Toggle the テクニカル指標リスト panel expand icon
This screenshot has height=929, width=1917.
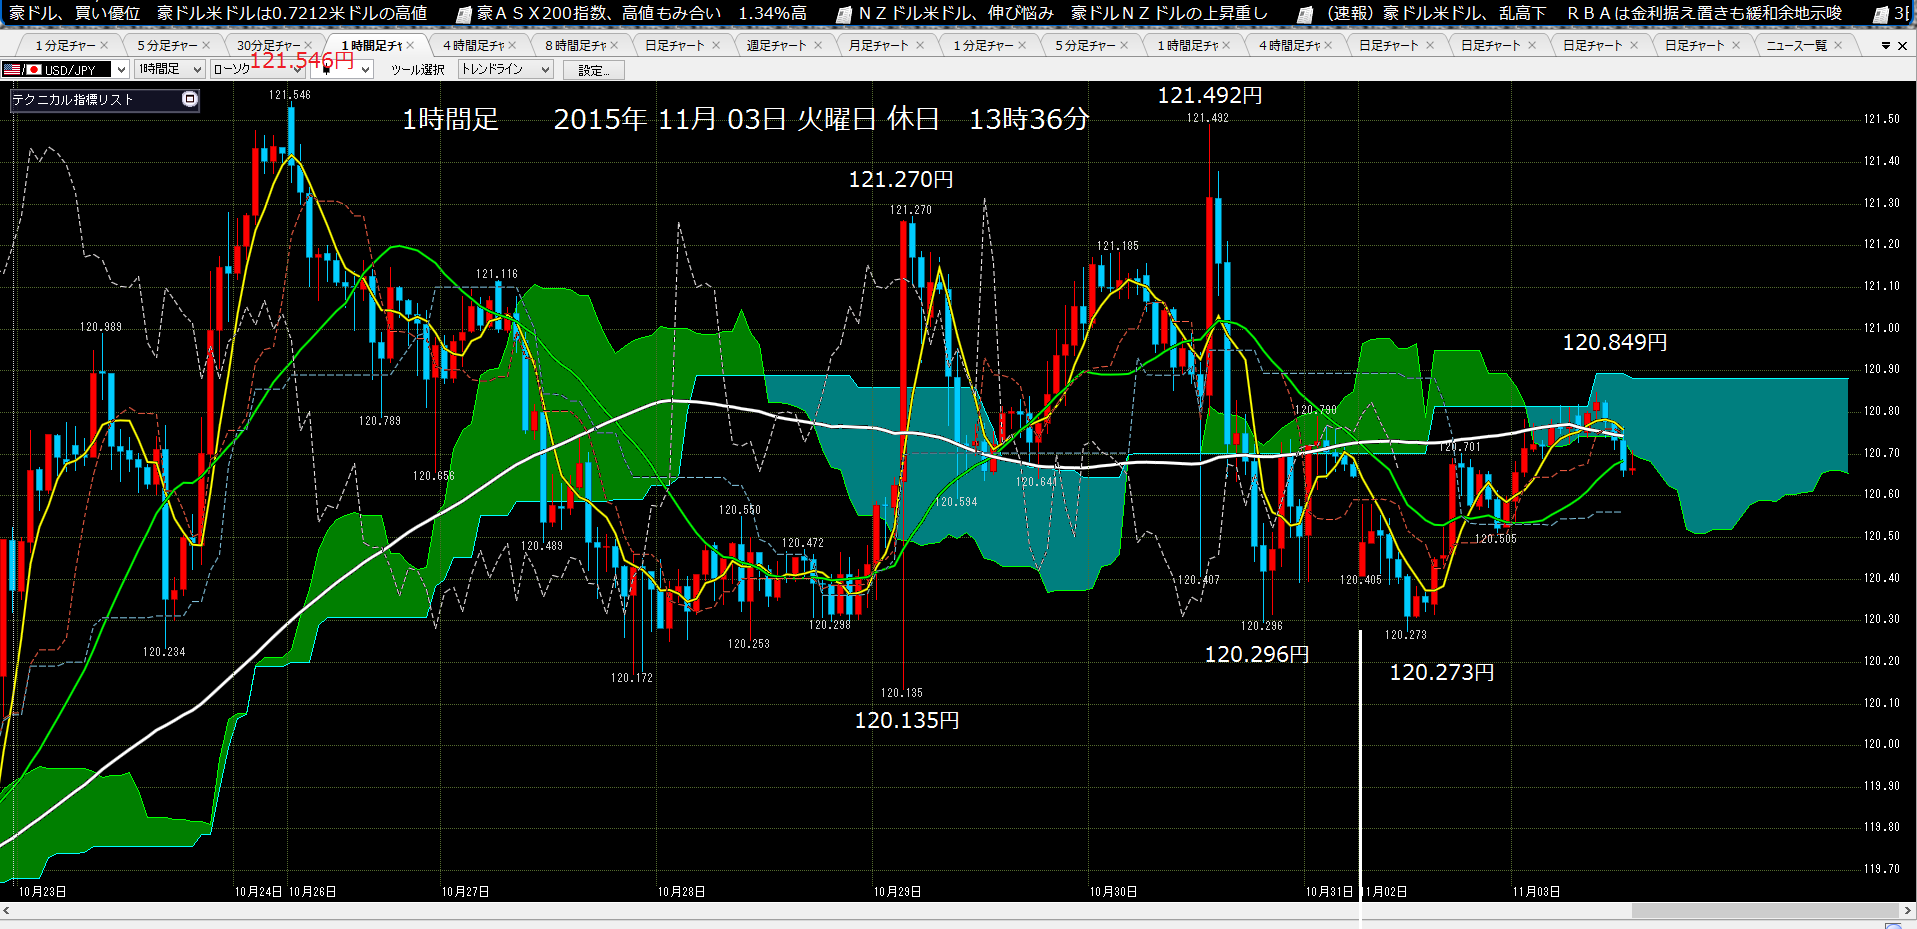click(190, 99)
